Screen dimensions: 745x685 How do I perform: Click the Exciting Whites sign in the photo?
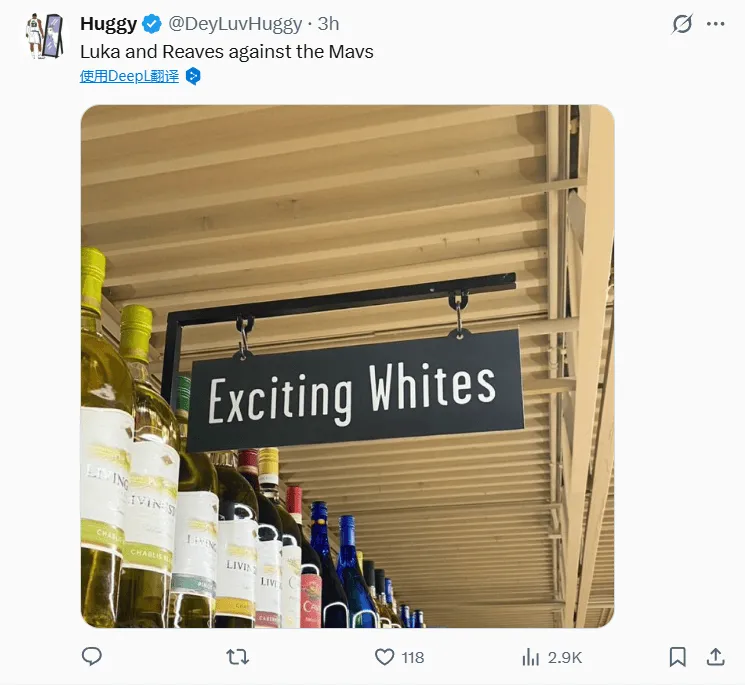(352, 392)
